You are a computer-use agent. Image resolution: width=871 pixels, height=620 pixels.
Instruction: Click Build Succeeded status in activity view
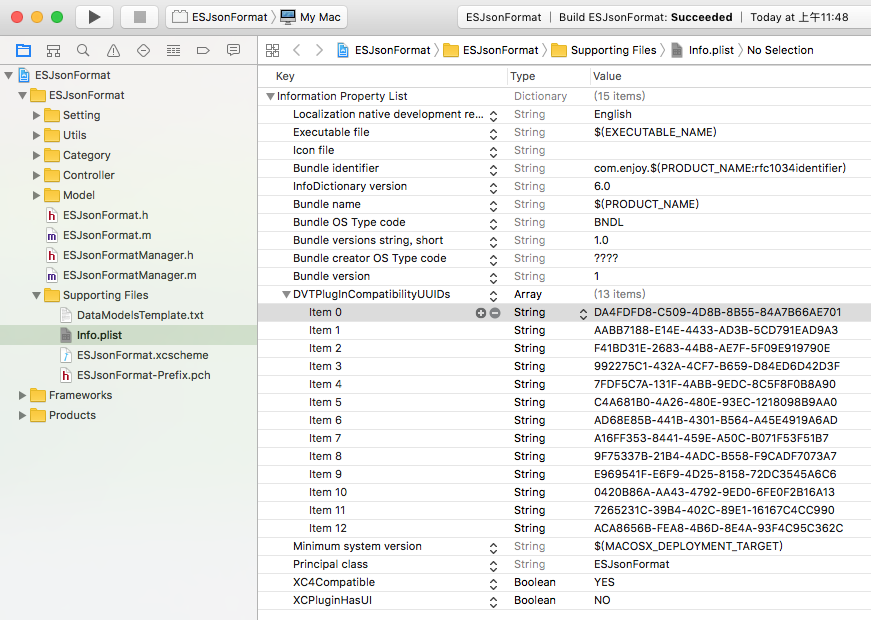(x=645, y=17)
